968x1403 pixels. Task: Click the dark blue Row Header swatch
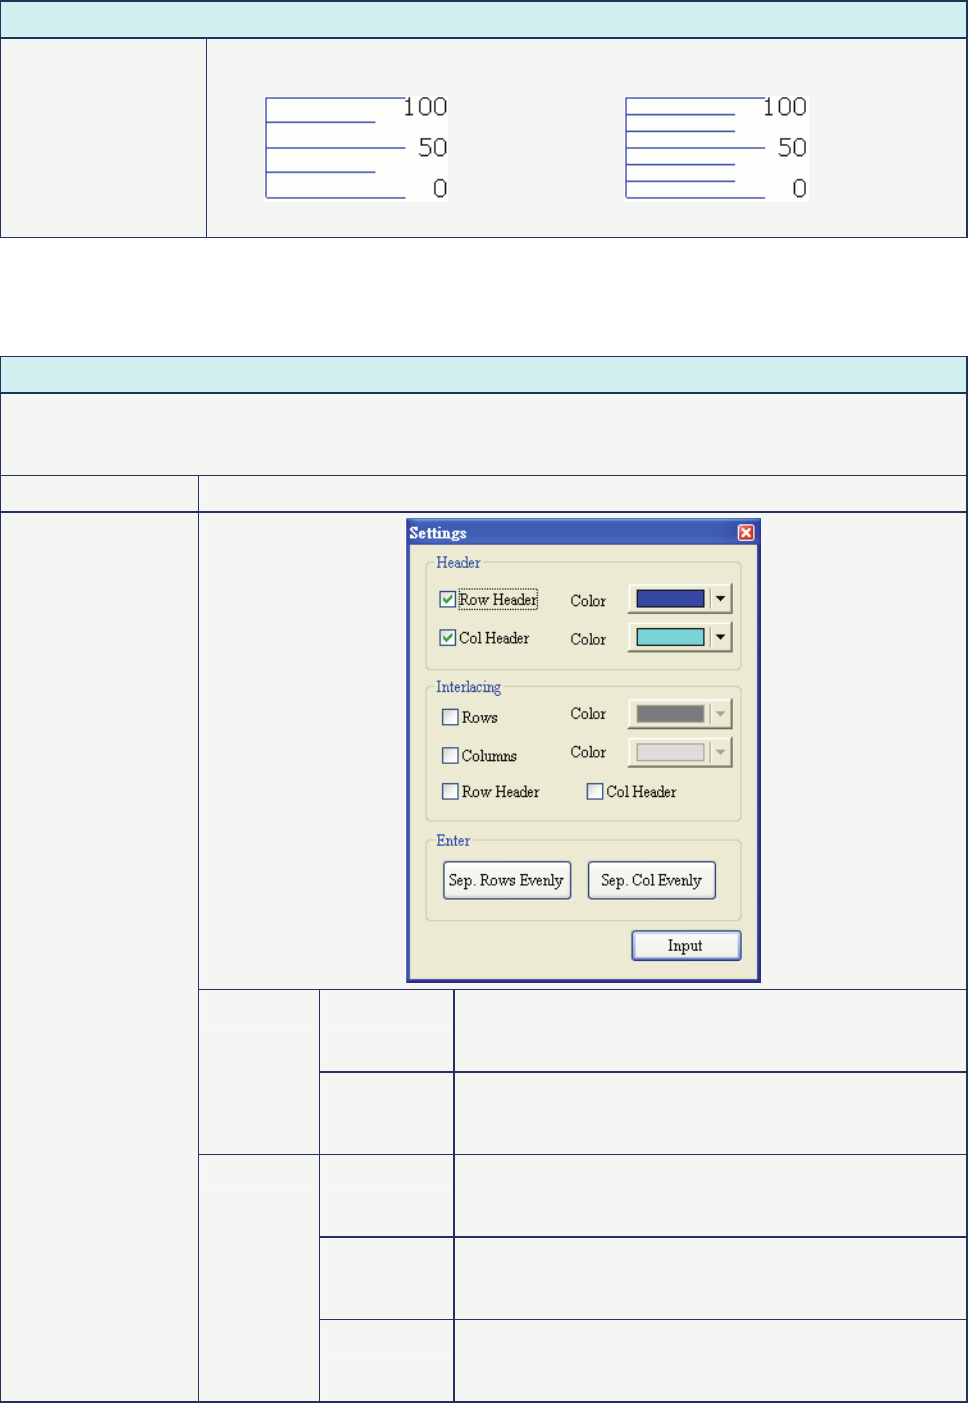[x=670, y=599]
